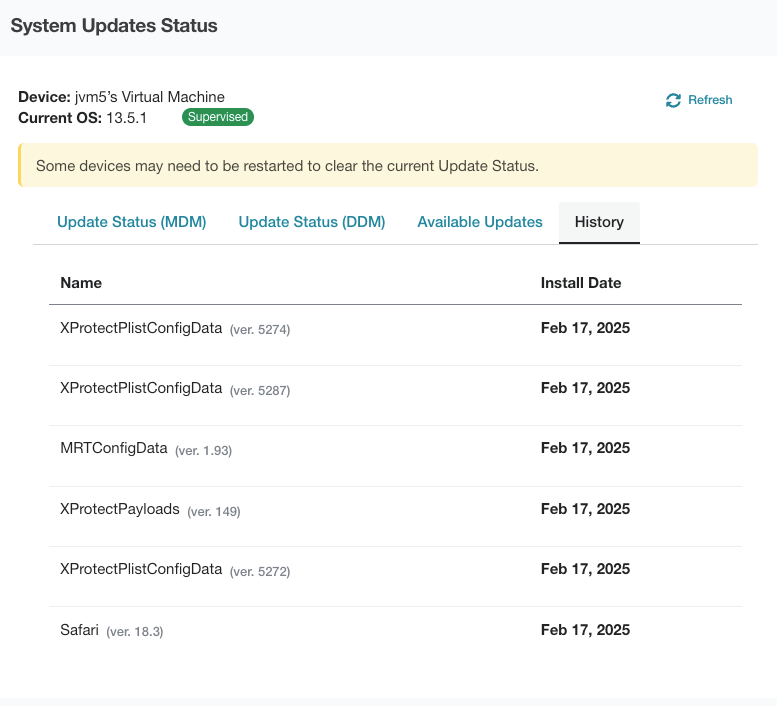Viewport: 777px width, 706px height.
Task: Select the Safari ver. 18.3 row
Action: click(x=395, y=637)
